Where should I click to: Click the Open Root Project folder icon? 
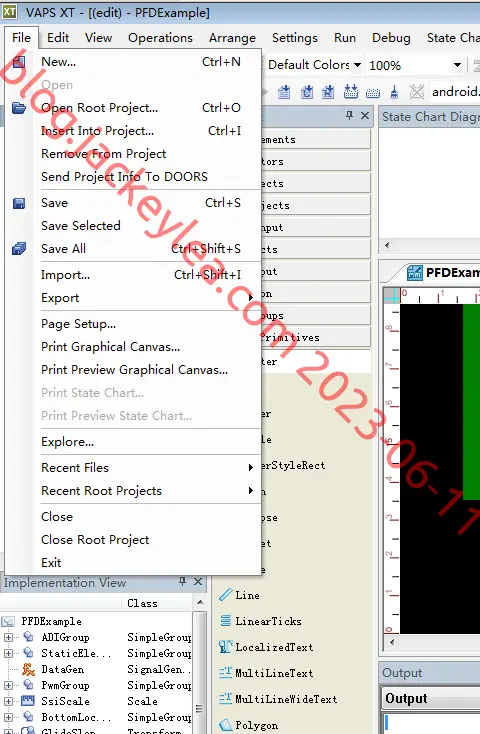pyautogui.click(x=19, y=108)
